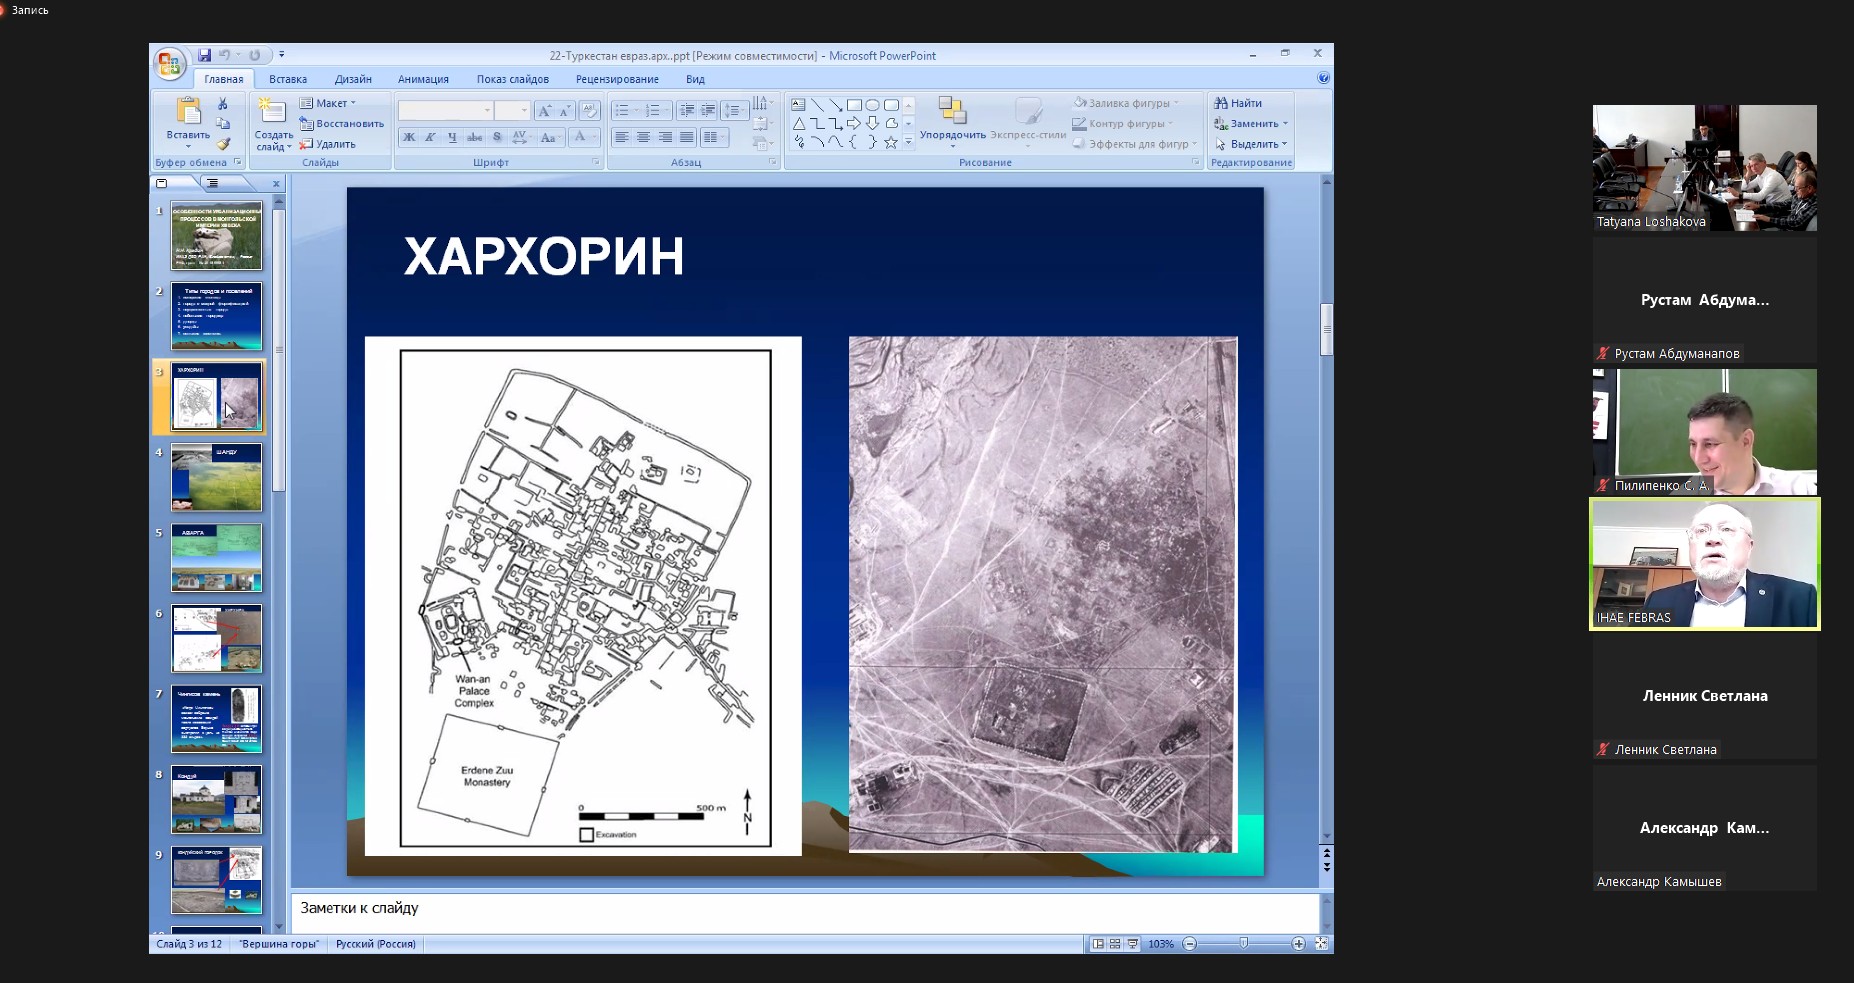The image size is (1854, 983).
Task: Click the Format Painter brush icon
Action: coord(223,144)
